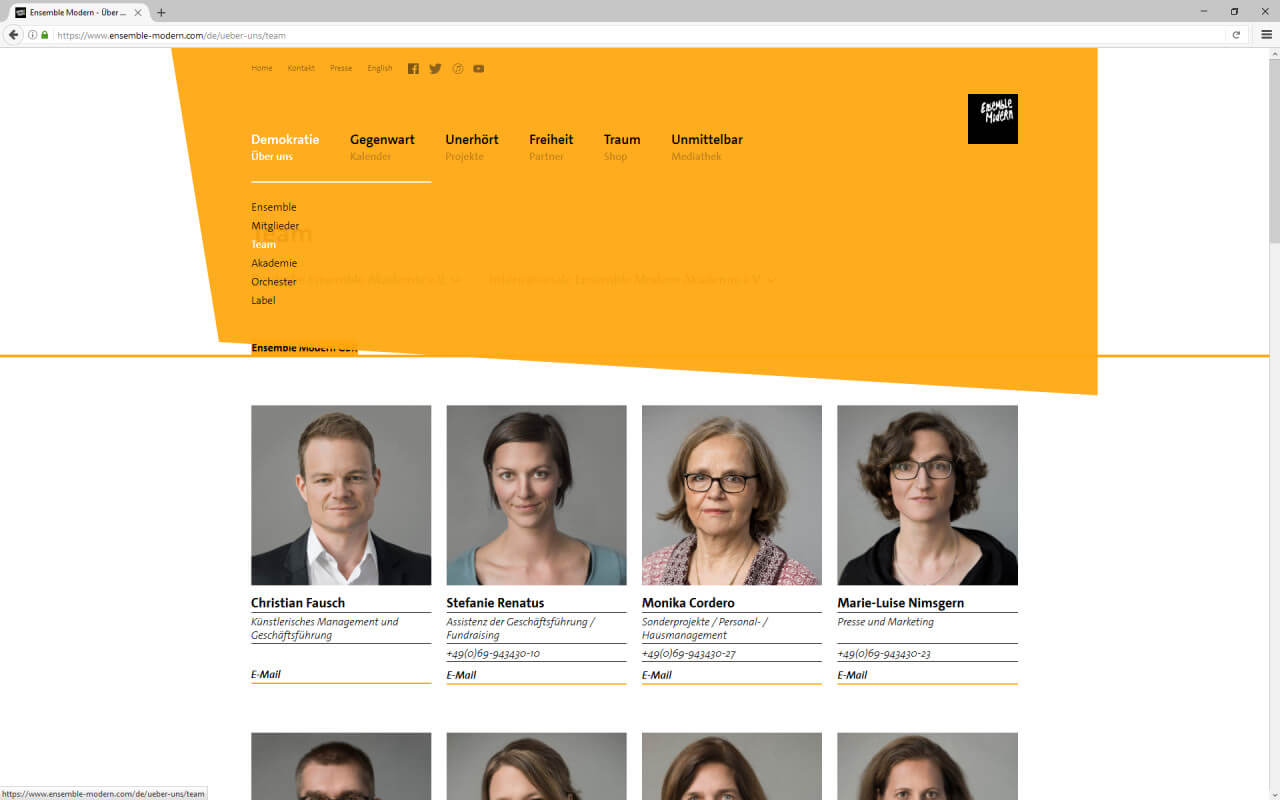1280x800 pixels.
Task: Select Orchester in the submenu
Action: click(274, 282)
